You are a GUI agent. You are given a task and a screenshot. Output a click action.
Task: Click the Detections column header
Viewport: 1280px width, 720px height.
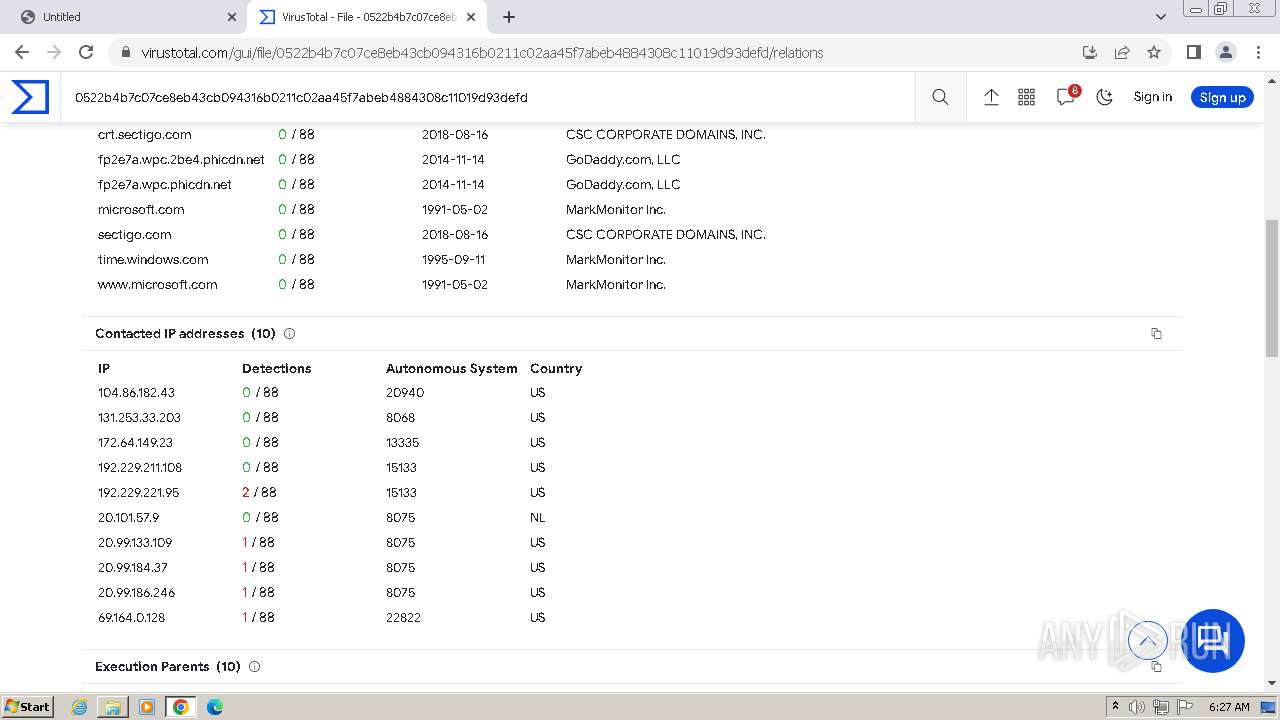pos(277,368)
